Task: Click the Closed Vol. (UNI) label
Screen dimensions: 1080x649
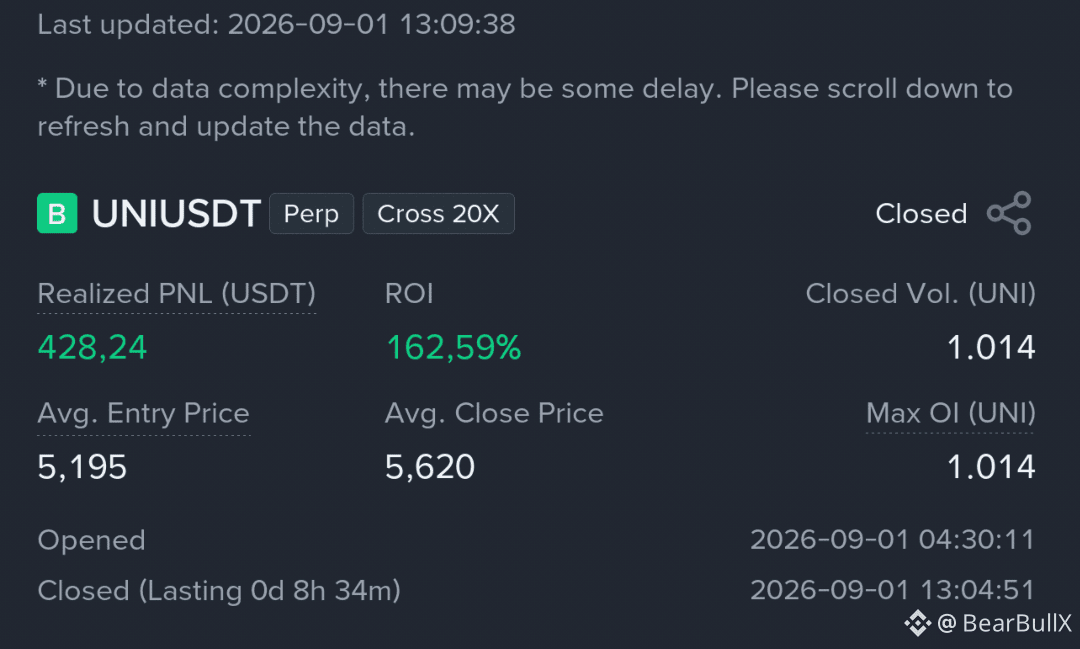Action: (921, 294)
